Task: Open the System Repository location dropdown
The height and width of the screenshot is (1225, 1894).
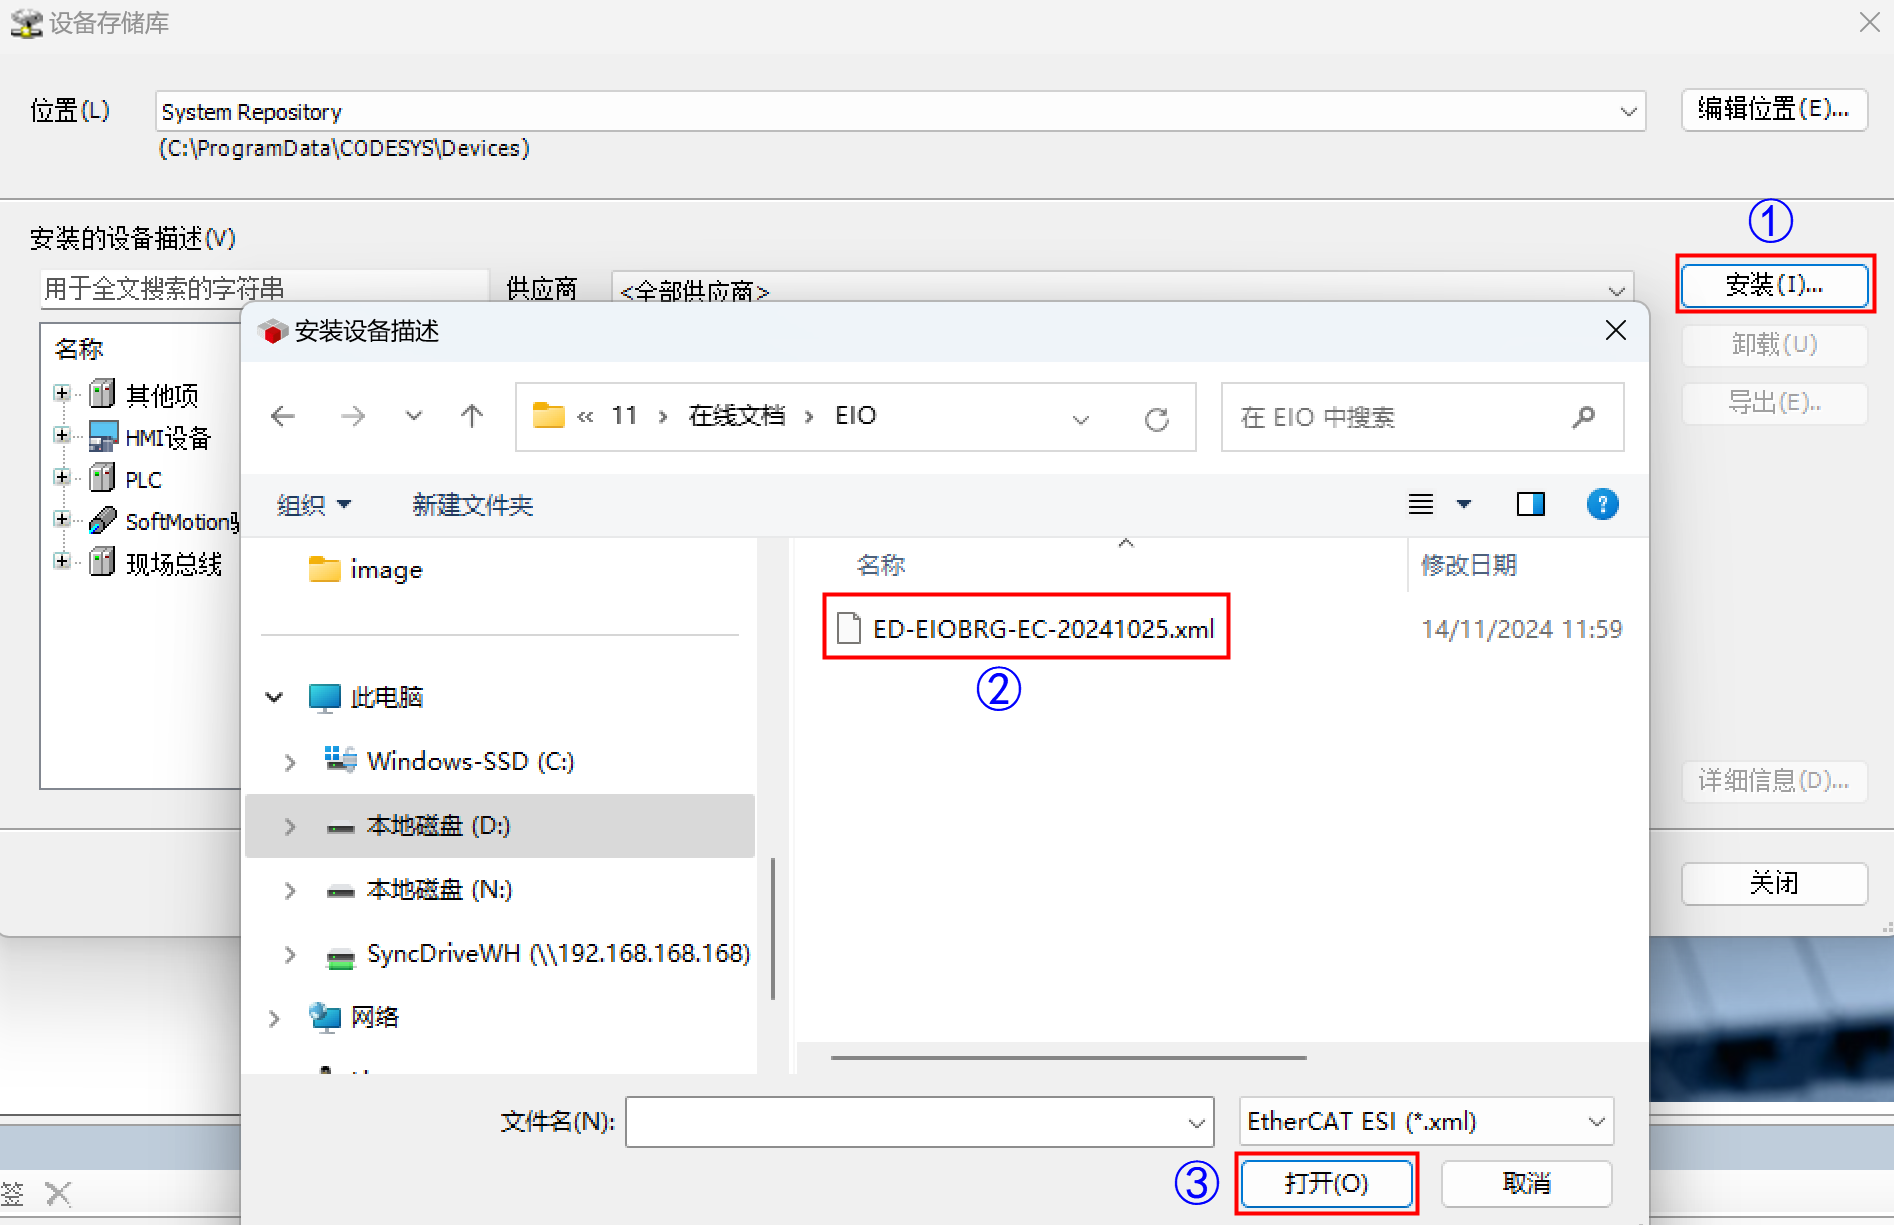Action: (1628, 112)
